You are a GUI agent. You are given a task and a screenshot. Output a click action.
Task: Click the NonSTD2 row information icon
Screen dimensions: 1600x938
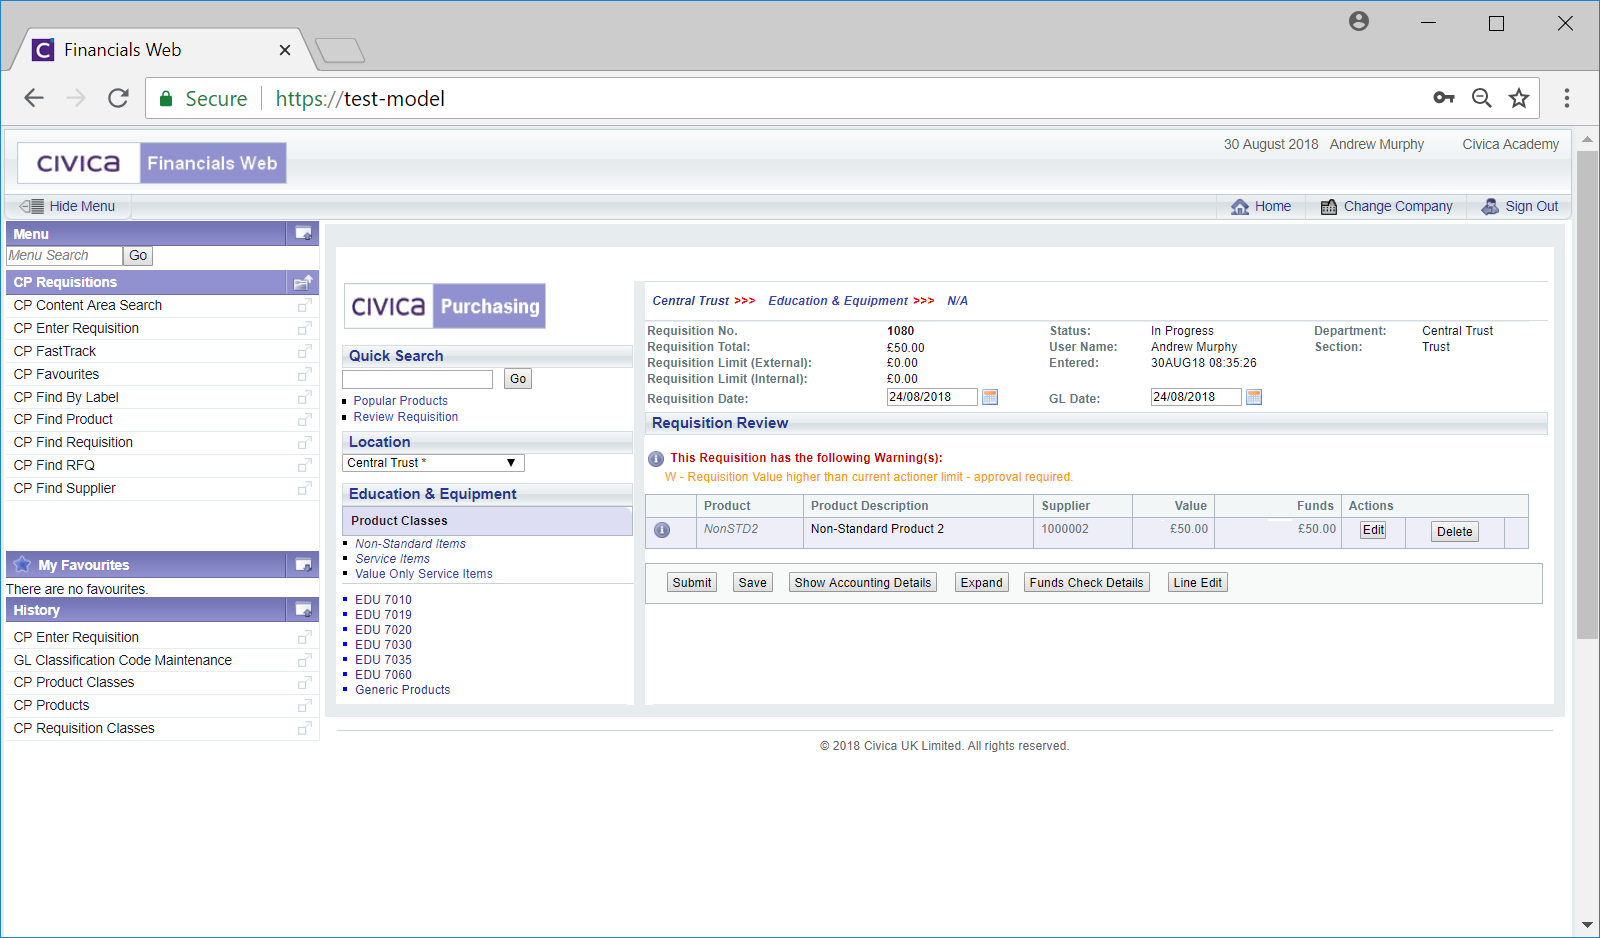tap(662, 530)
